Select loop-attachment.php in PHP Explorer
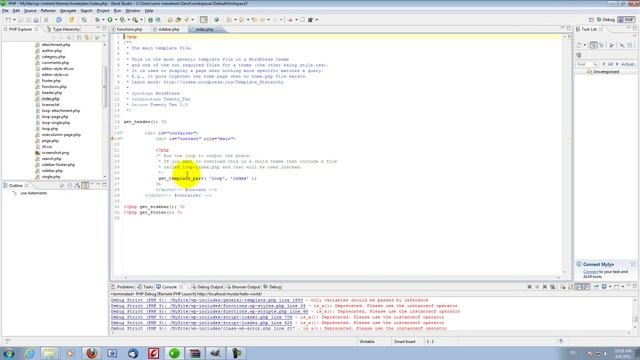The width and height of the screenshot is (640, 360). pos(60,111)
